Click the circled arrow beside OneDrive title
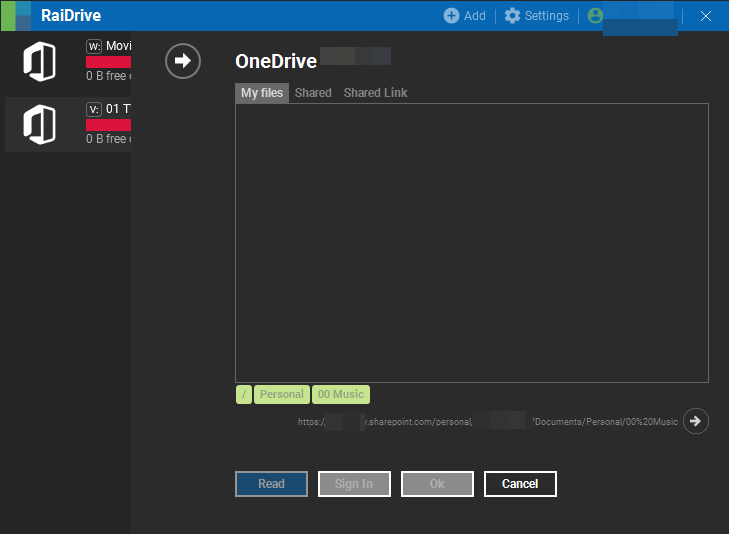729x534 pixels. pyautogui.click(x=183, y=61)
